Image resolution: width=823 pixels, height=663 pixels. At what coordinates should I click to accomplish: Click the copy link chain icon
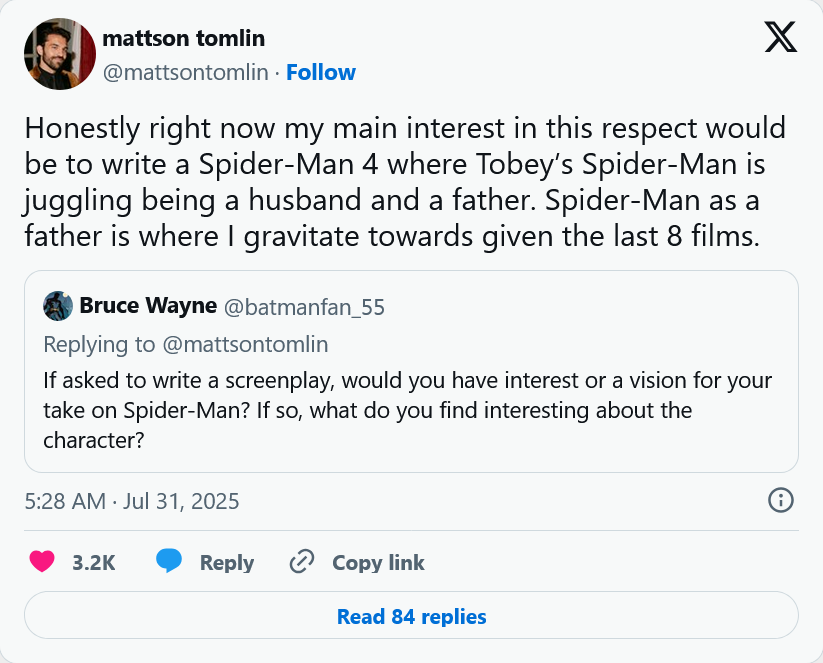pos(302,562)
